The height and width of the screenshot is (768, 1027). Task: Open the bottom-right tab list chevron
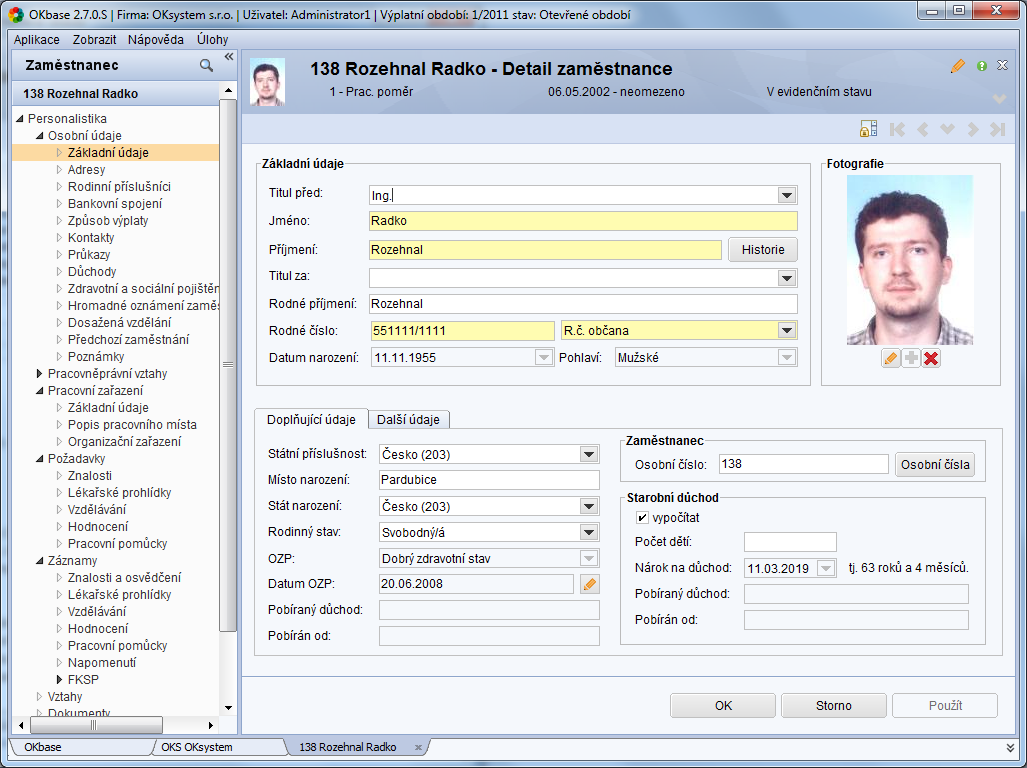[x=1010, y=747]
